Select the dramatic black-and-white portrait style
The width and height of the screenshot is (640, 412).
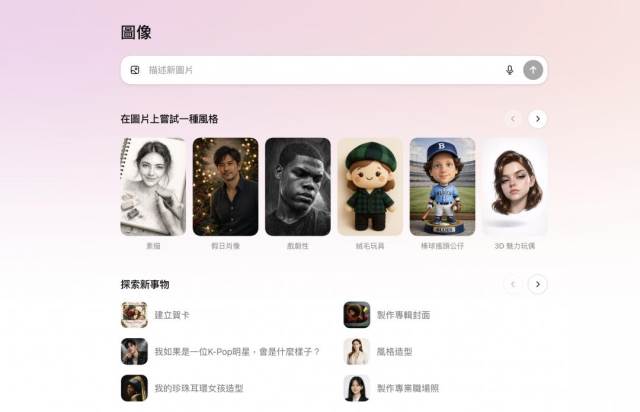pyautogui.click(x=298, y=187)
